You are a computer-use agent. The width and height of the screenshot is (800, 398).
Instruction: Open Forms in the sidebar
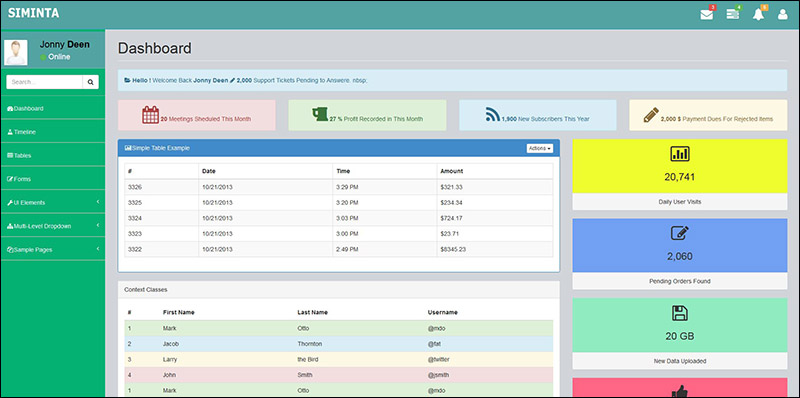[53, 179]
